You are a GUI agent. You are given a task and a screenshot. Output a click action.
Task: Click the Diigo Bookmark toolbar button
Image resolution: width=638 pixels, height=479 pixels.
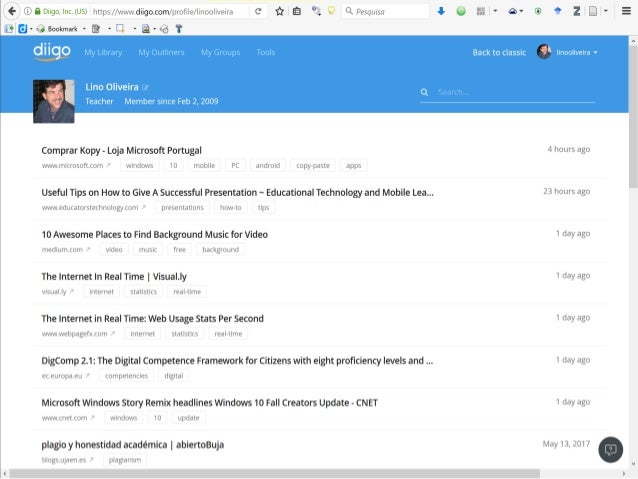coord(57,28)
